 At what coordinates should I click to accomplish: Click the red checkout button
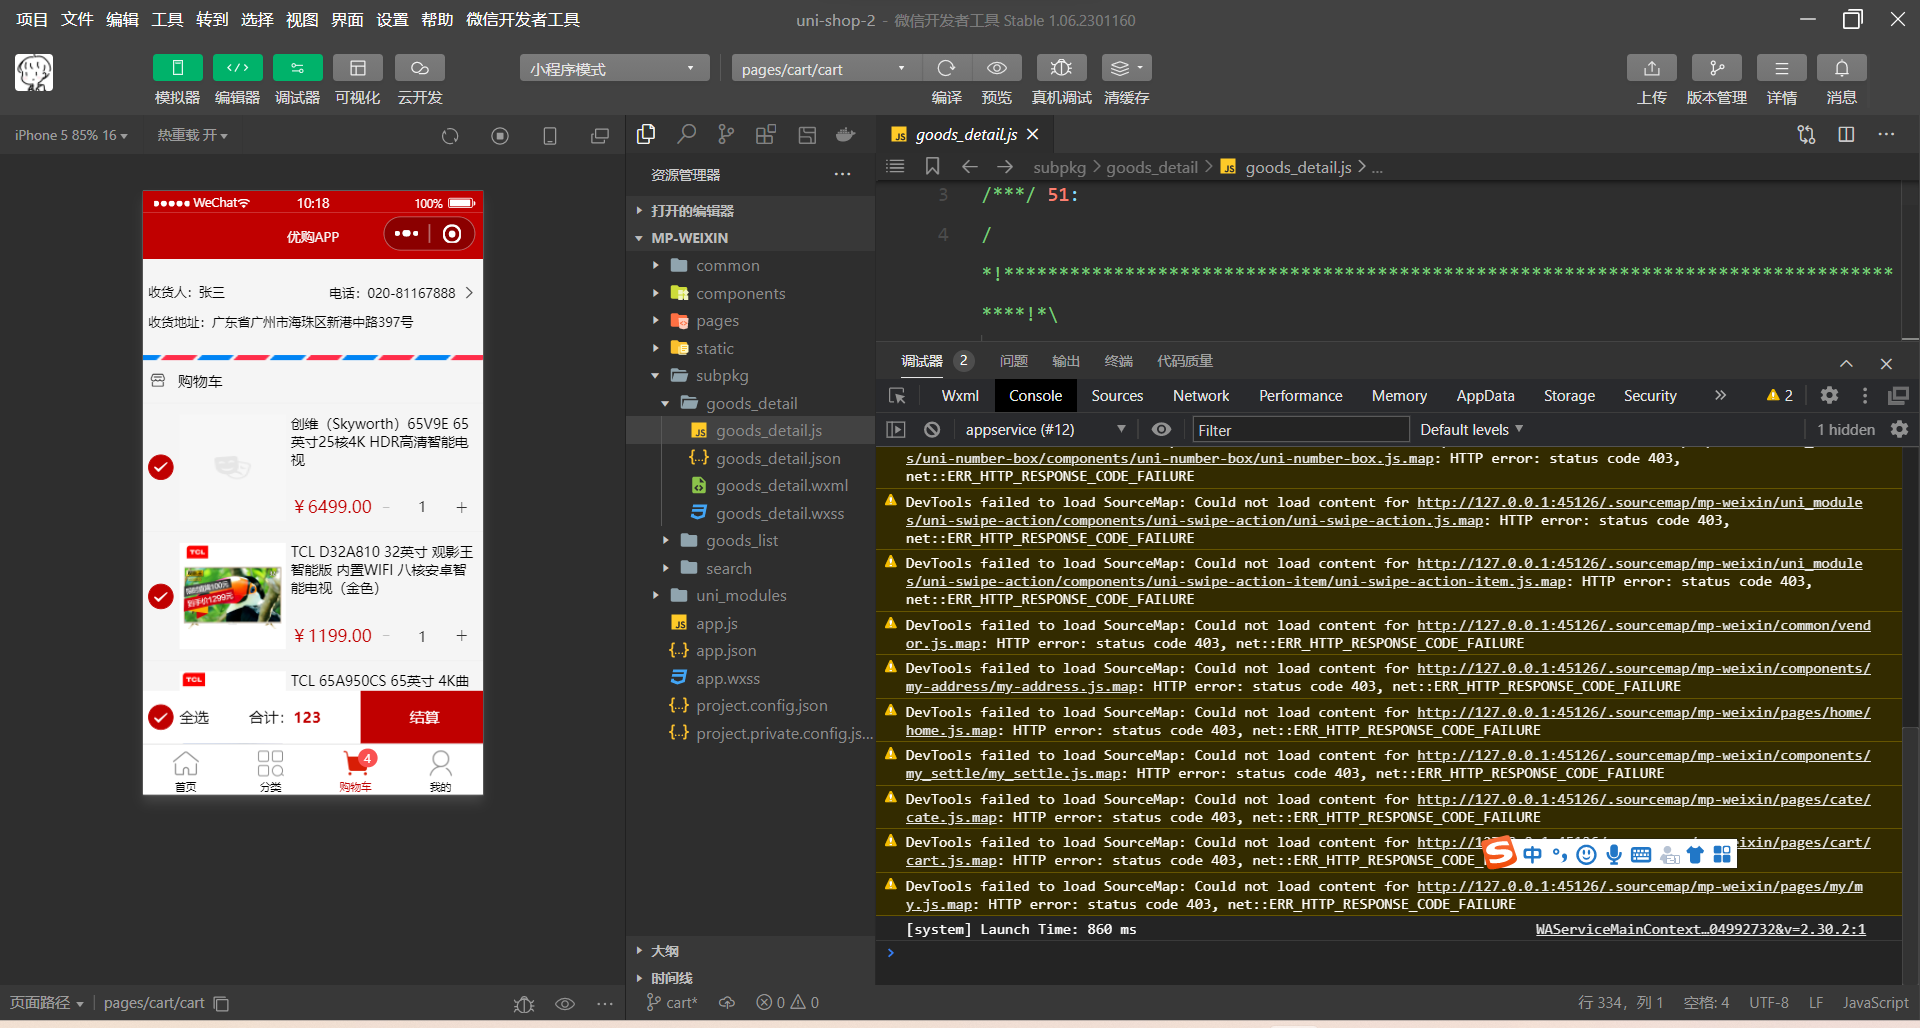(422, 717)
